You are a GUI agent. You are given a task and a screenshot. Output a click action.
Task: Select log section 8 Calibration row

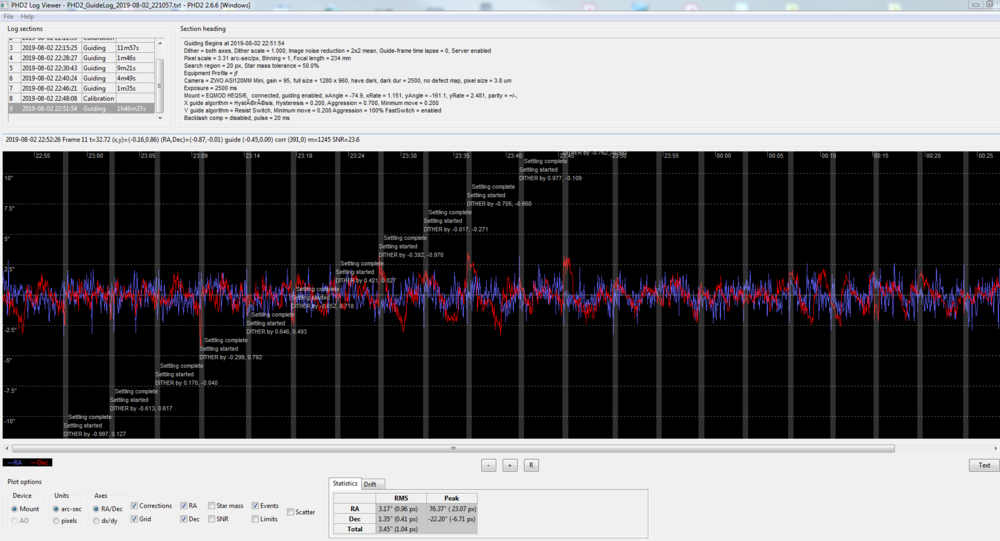[81, 98]
